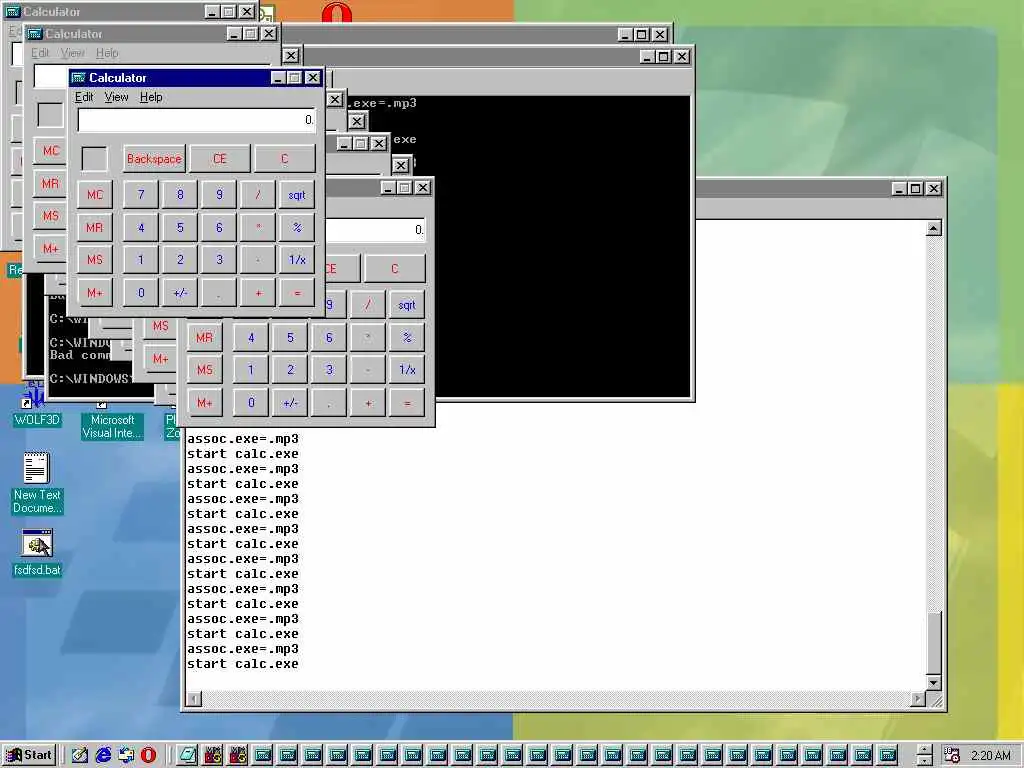Click Notepad horizontal scrollbar left arrow
Screen dimensions: 1024x768
pyautogui.click(x=194, y=699)
